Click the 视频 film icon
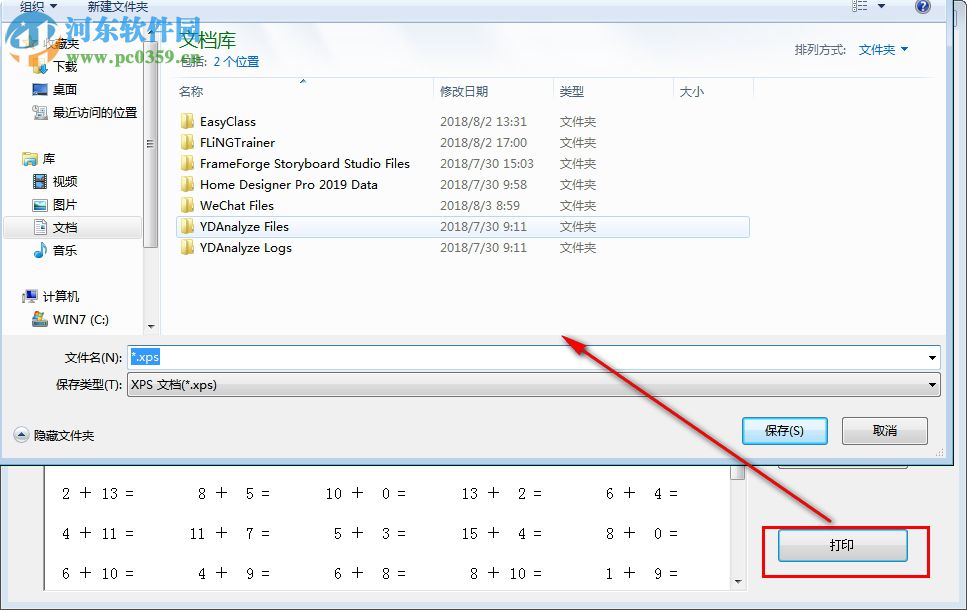Screen dimensions: 967x610 pos(39,181)
